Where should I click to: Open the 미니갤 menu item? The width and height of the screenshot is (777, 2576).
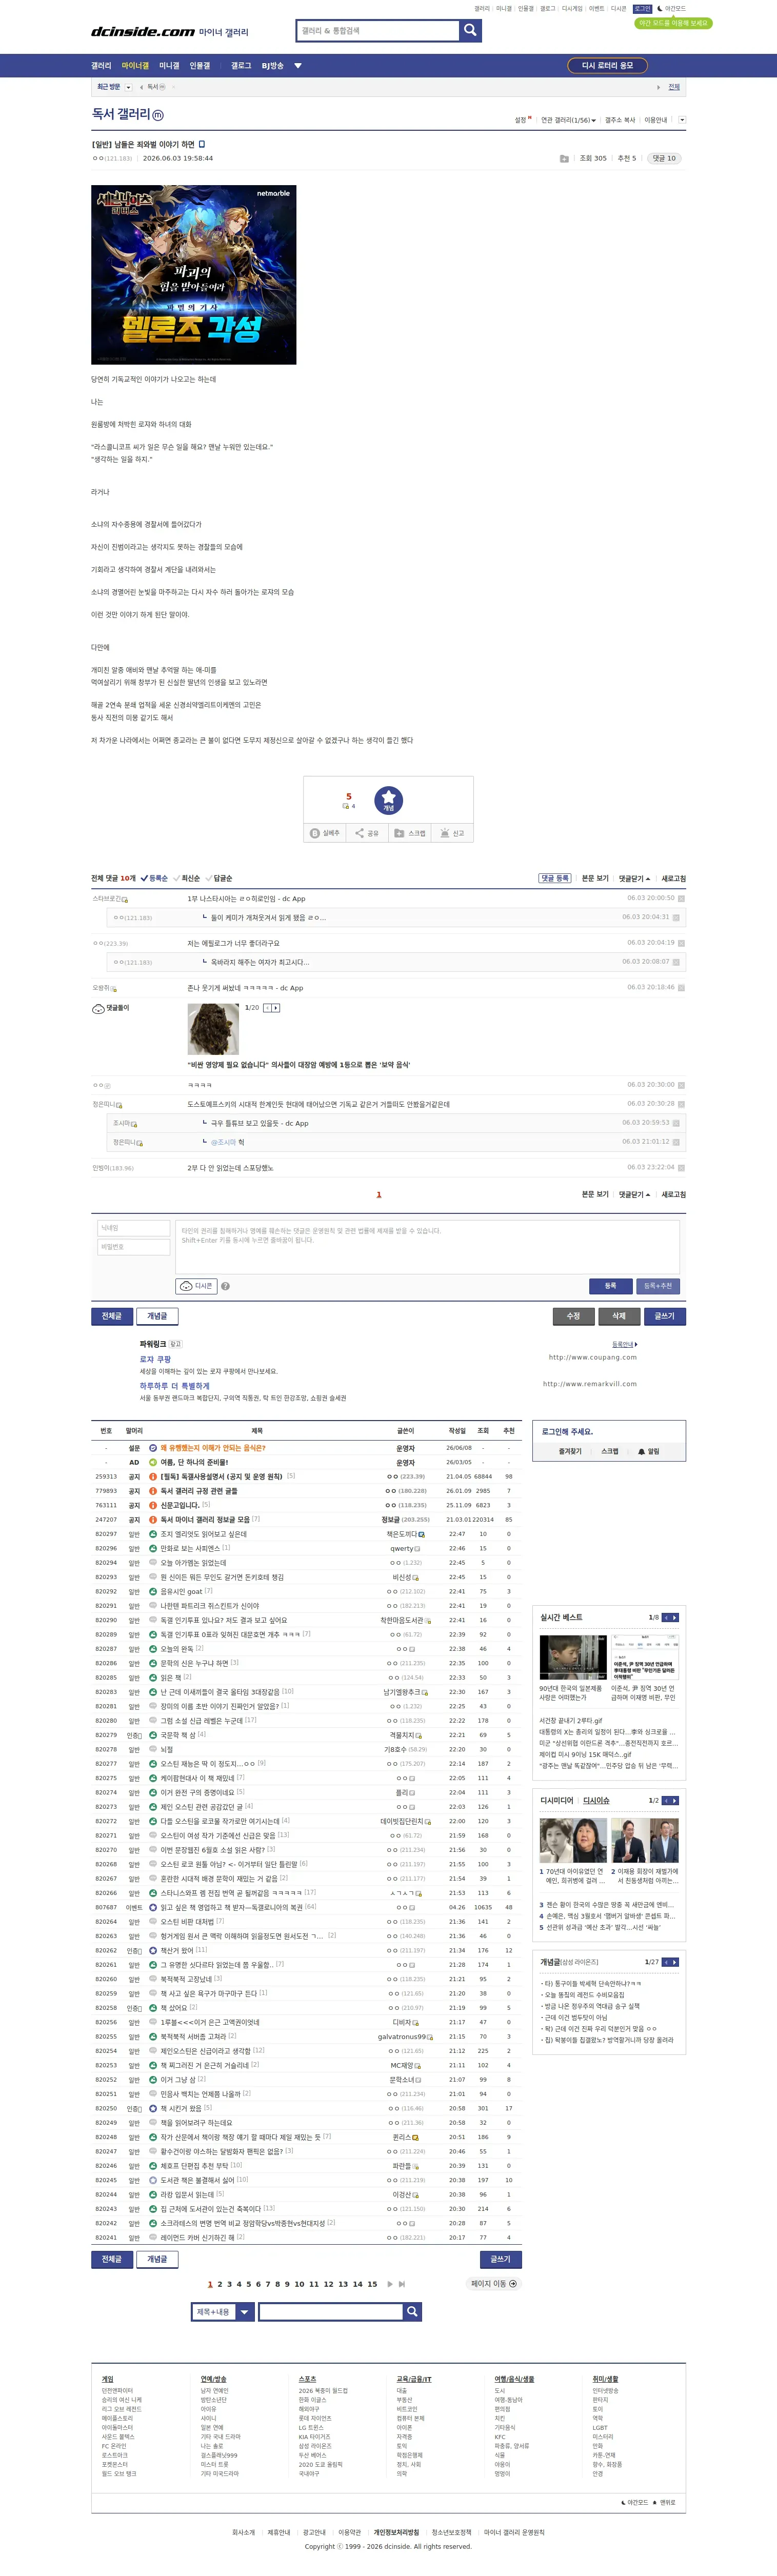169,66
